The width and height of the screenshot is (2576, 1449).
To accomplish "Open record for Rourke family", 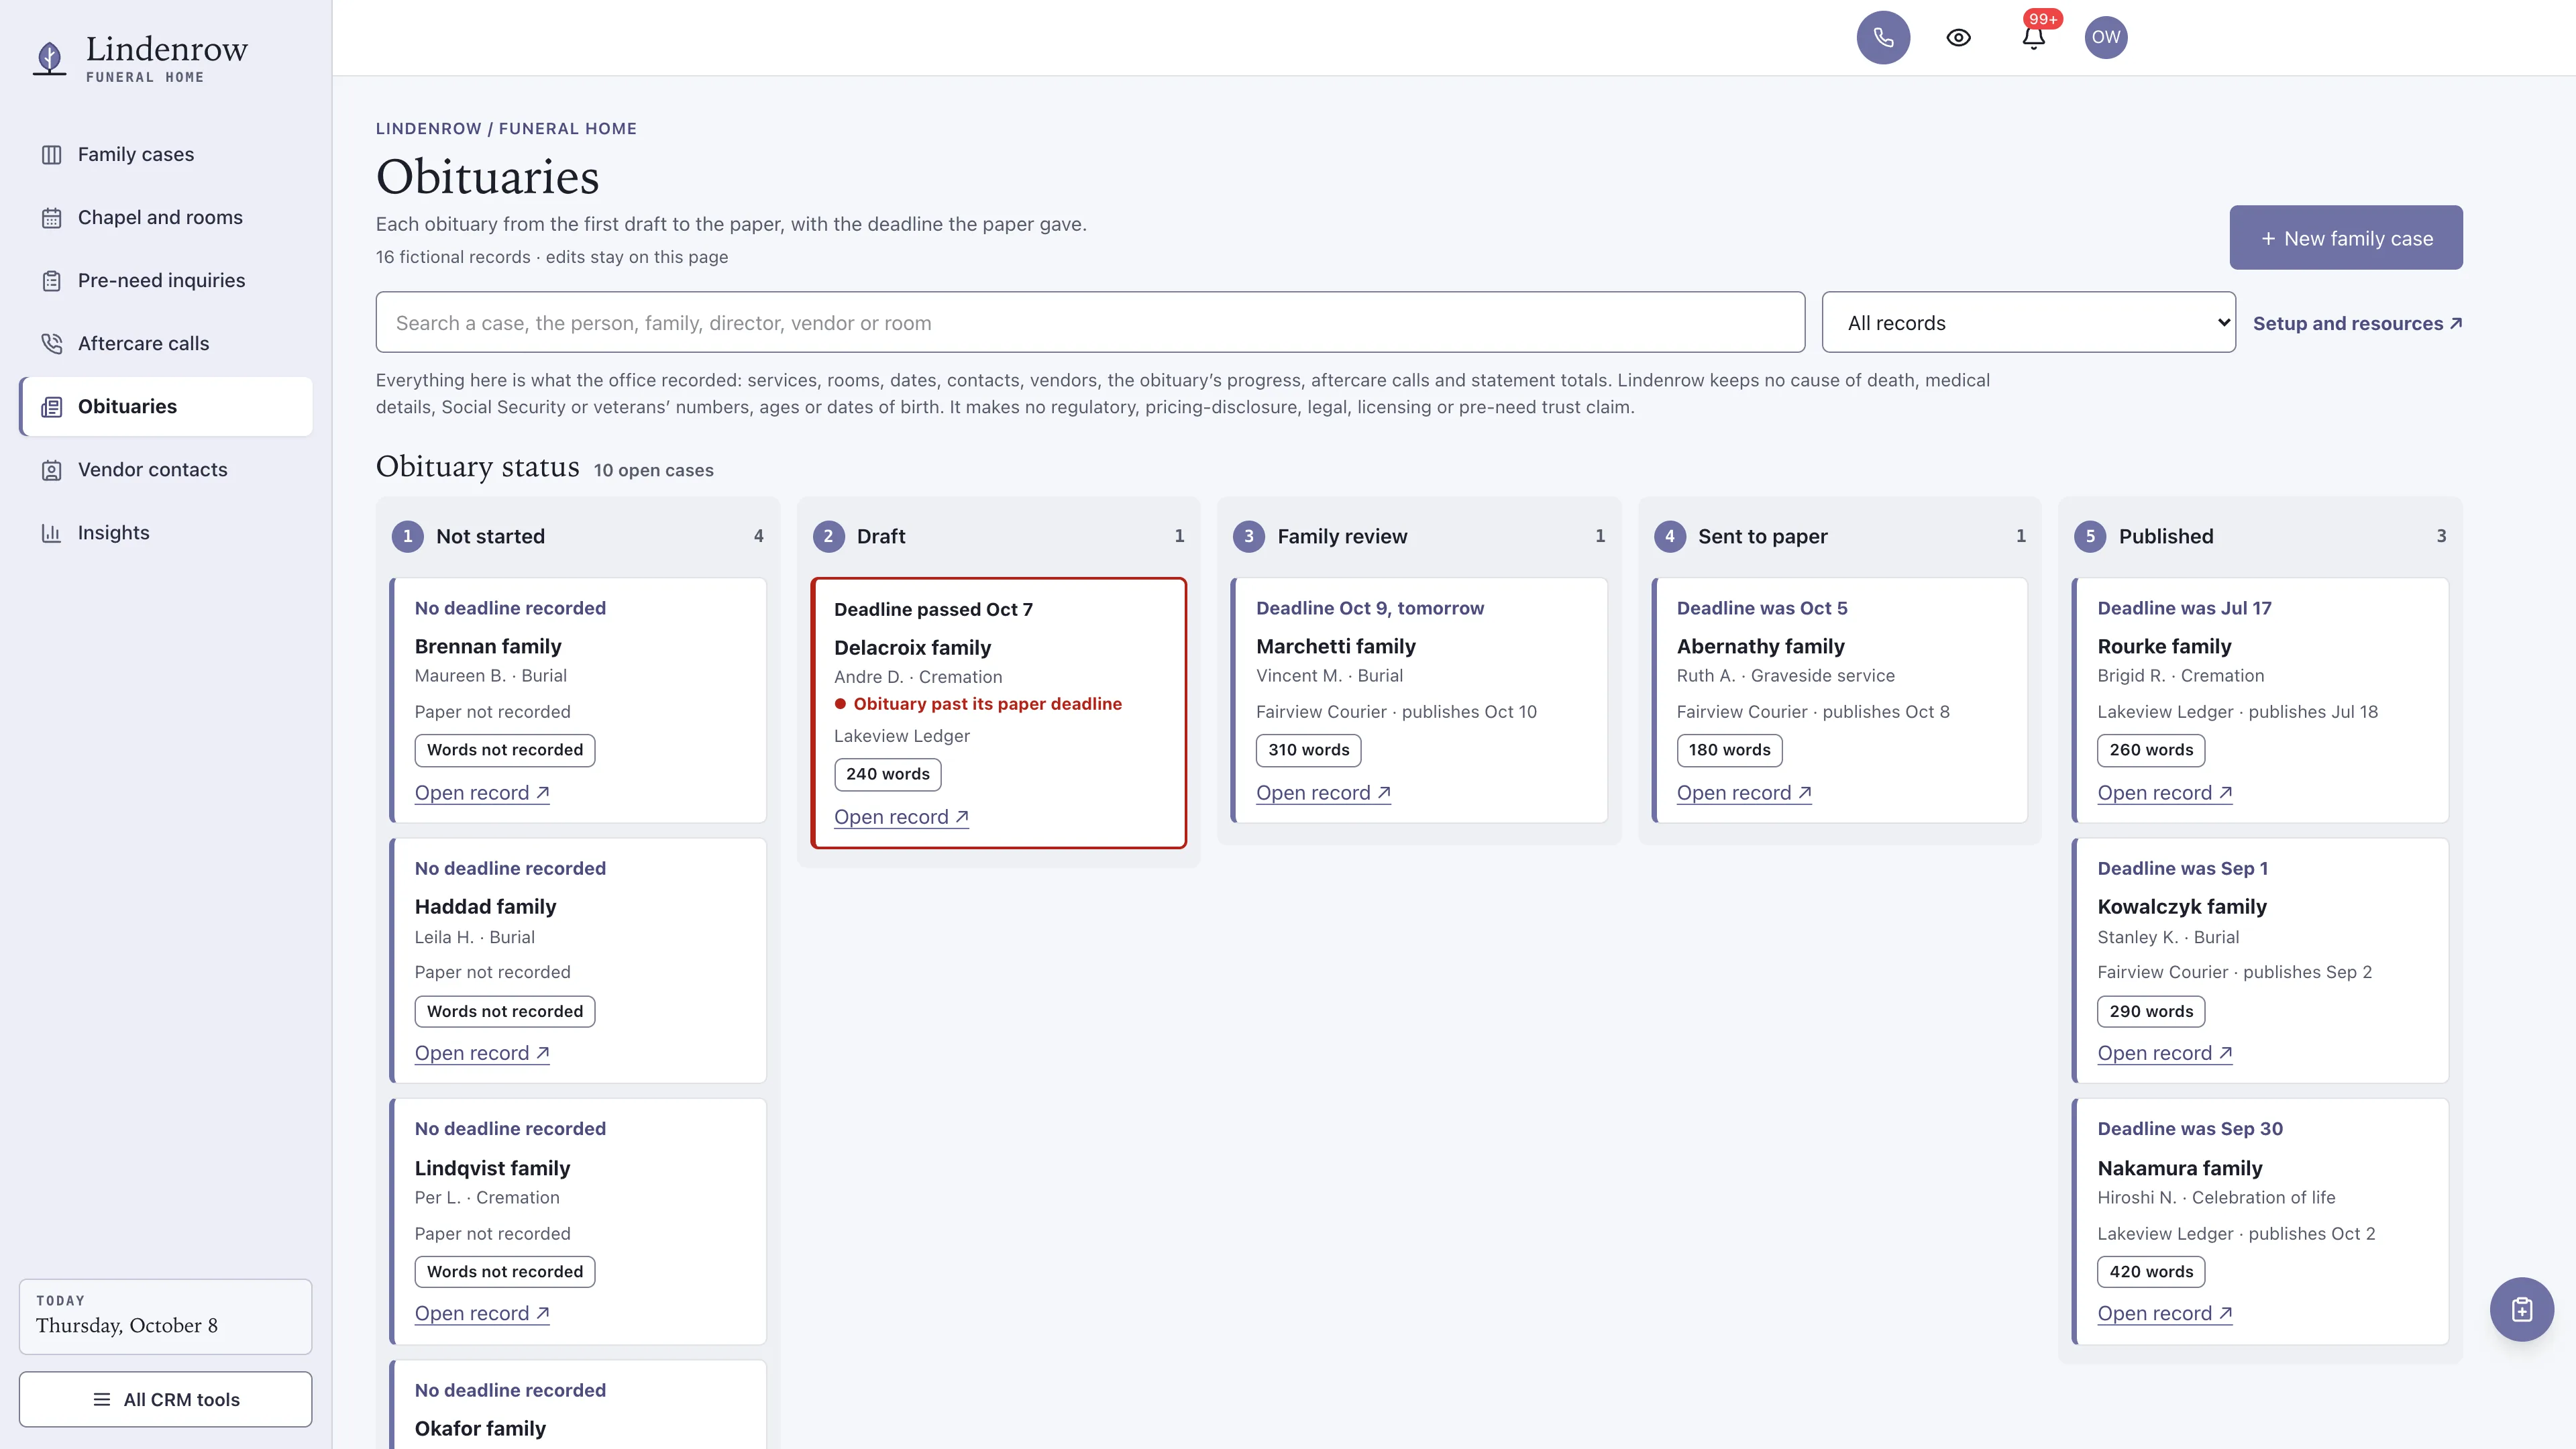I will [x=2165, y=793].
